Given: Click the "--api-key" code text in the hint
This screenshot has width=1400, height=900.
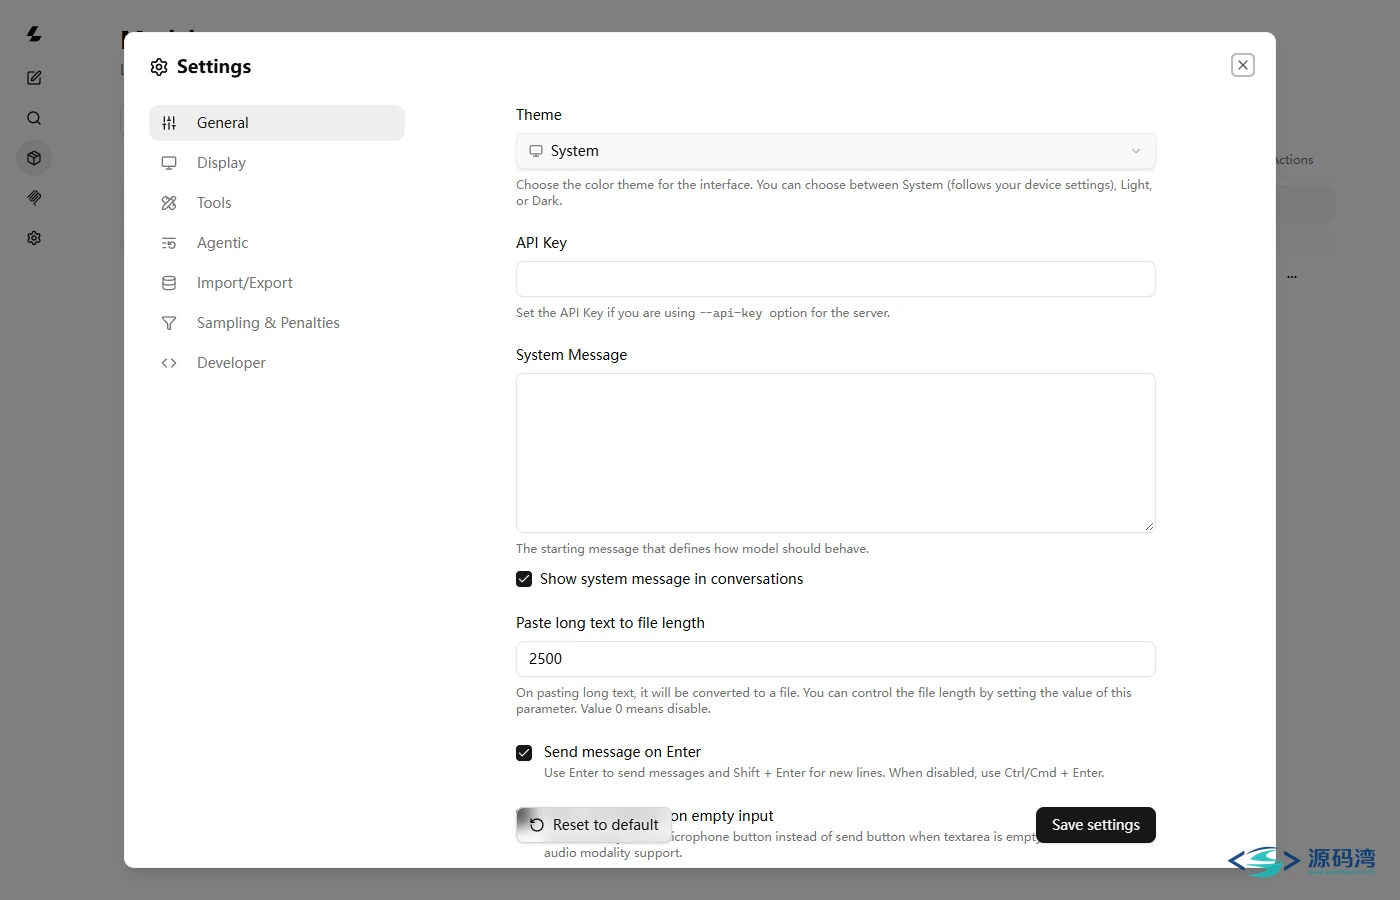Looking at the screenshot, I should (731, 313).
